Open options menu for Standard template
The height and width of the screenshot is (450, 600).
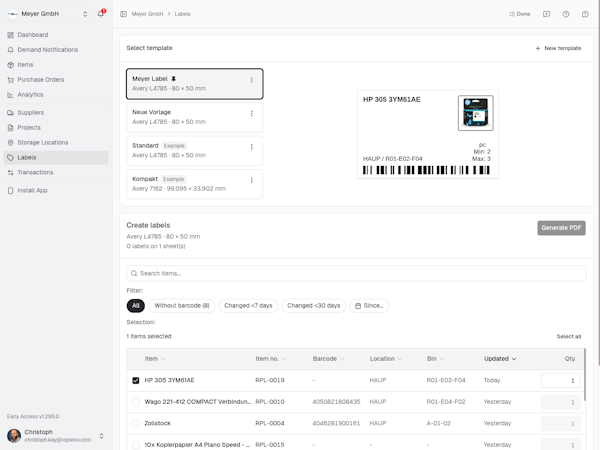point(251,147)
